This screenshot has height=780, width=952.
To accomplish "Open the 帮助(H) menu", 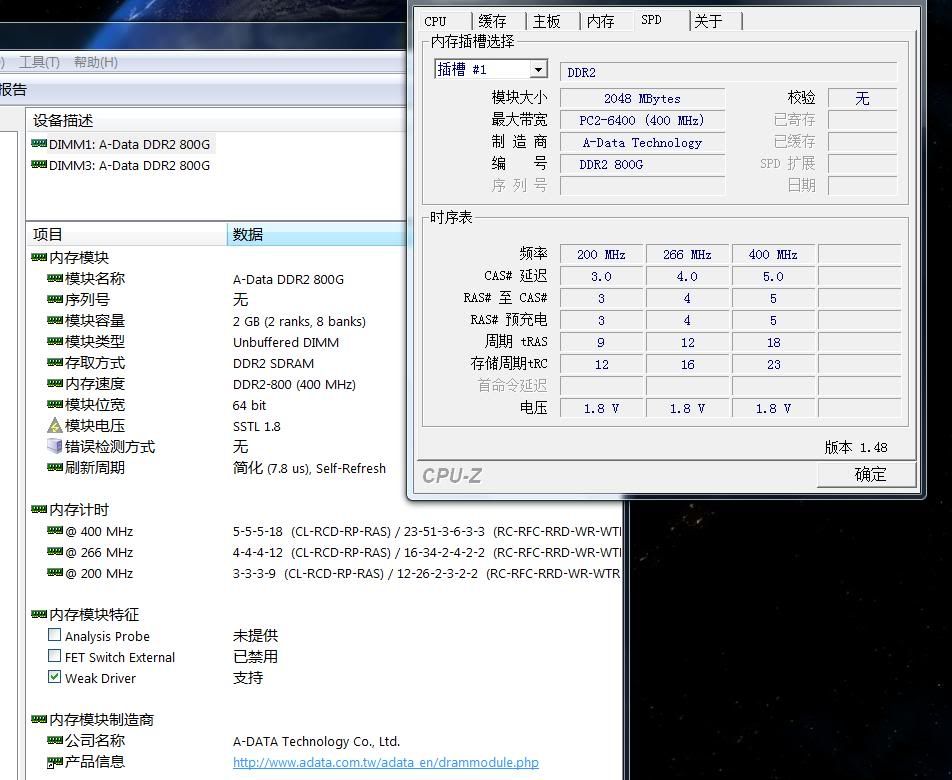I will click(96, 62).
